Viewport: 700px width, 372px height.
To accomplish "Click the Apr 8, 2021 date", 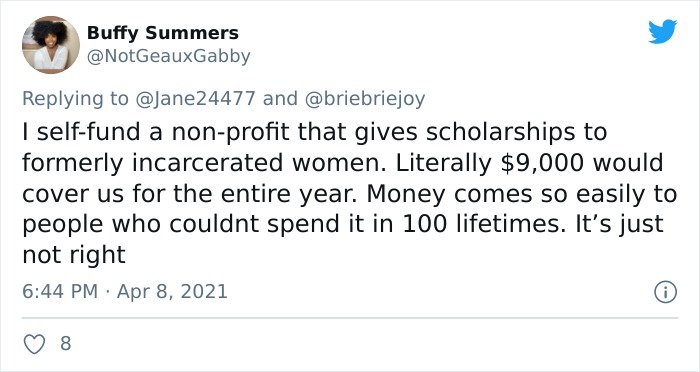I will pos(172,292).
